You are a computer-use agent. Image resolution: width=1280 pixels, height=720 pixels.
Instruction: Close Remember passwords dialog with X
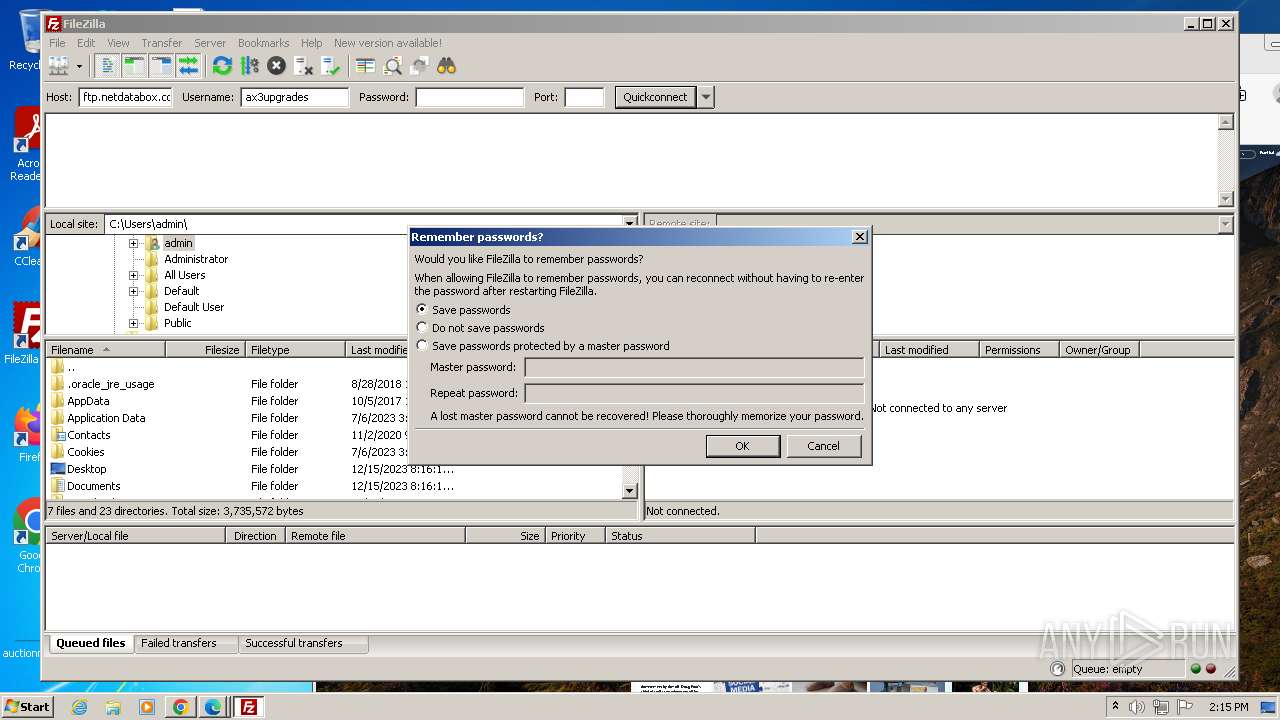[859, 237]
